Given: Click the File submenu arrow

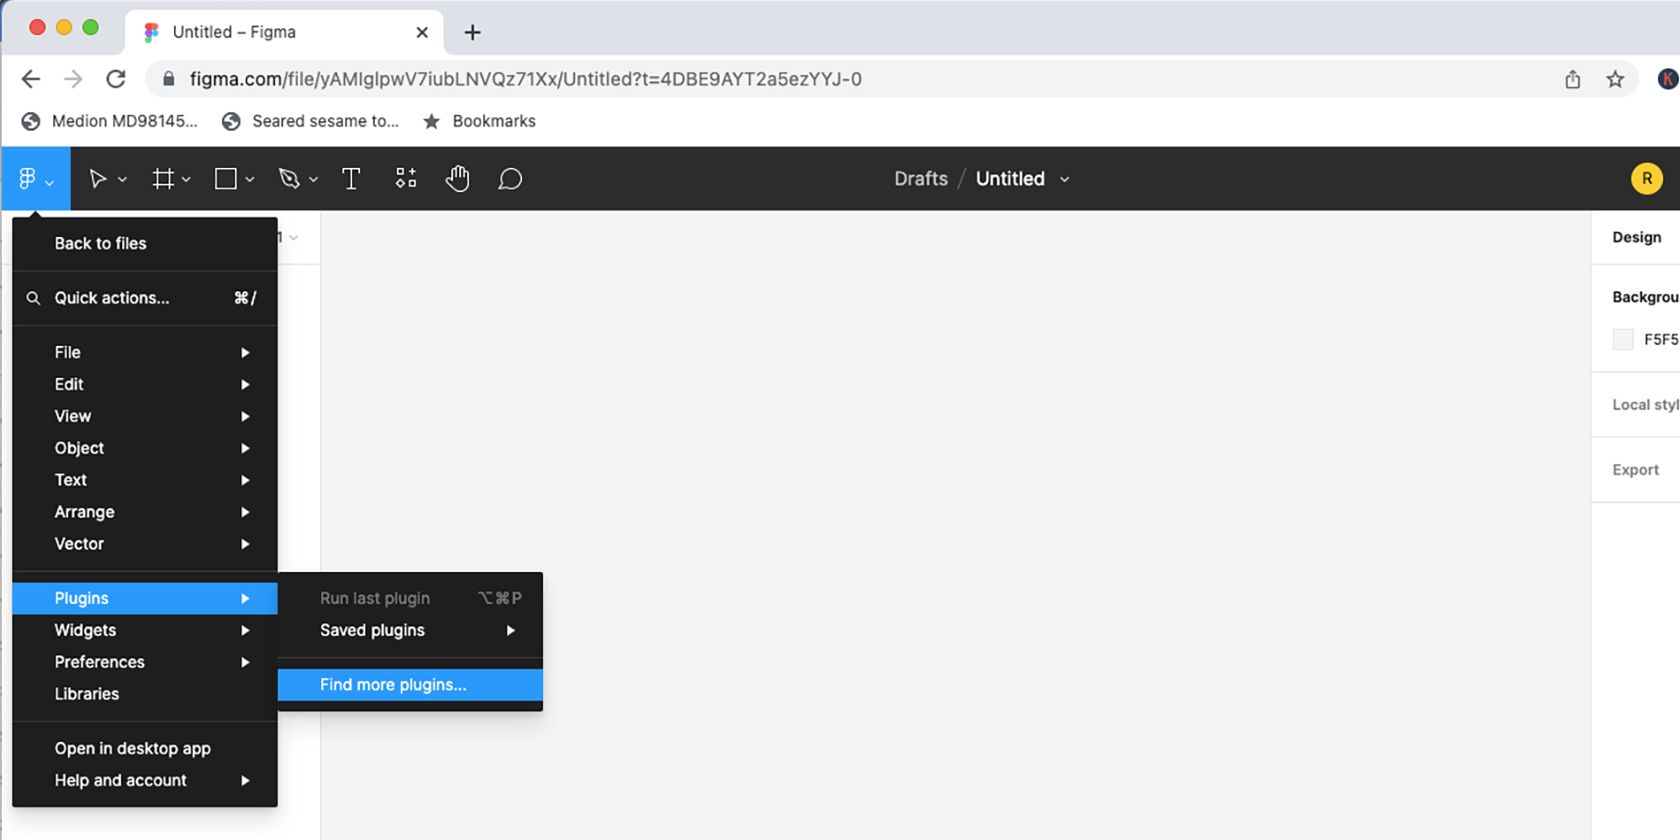Looking at the screenshot, I should click(245, 353).
